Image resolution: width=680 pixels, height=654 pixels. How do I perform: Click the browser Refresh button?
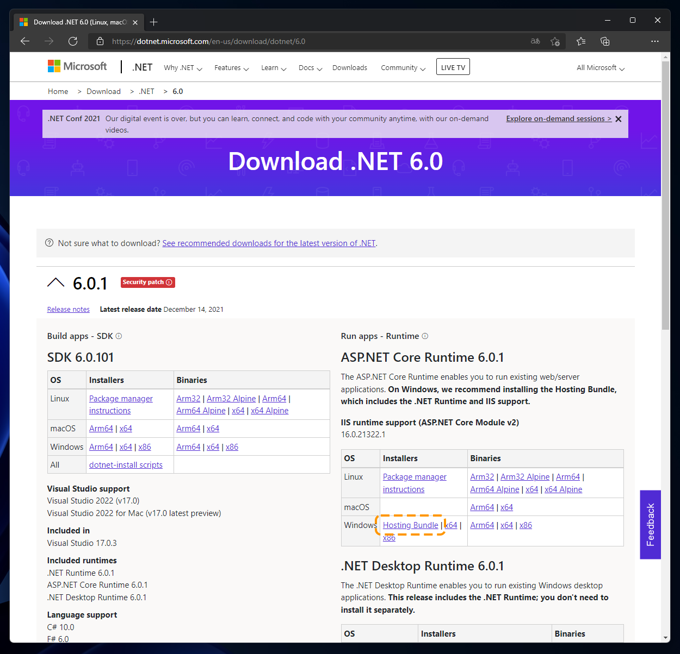point(73,41)
